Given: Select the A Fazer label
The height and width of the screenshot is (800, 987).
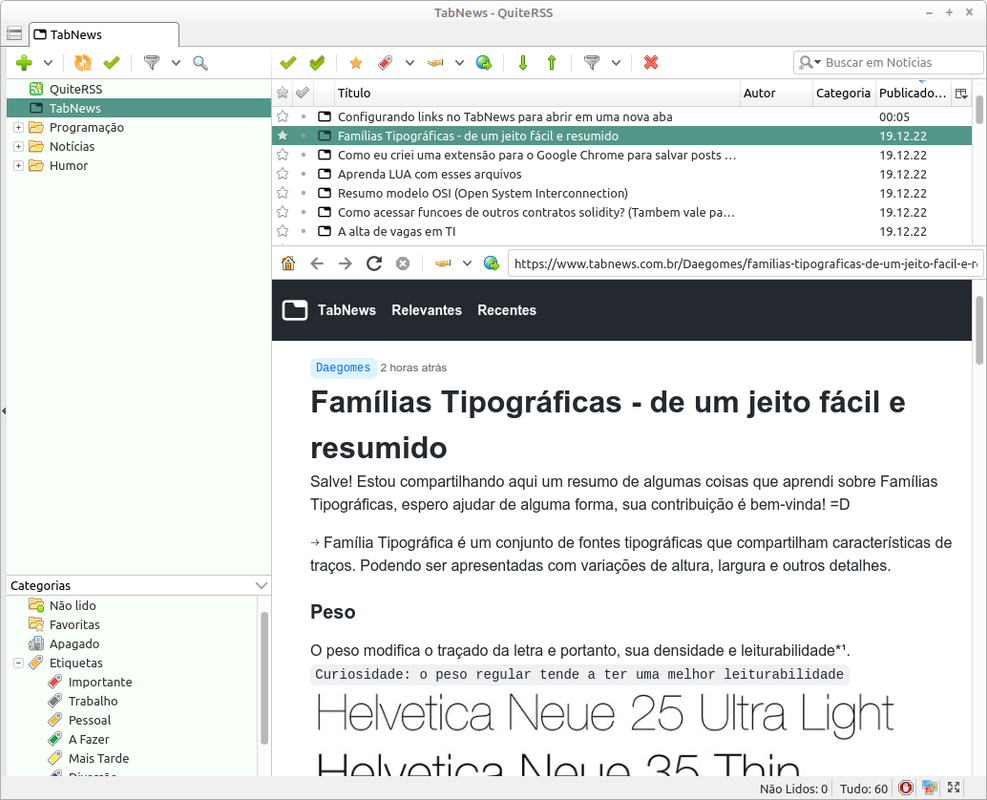Looking at the screenshot, I should tap(89, 740).
